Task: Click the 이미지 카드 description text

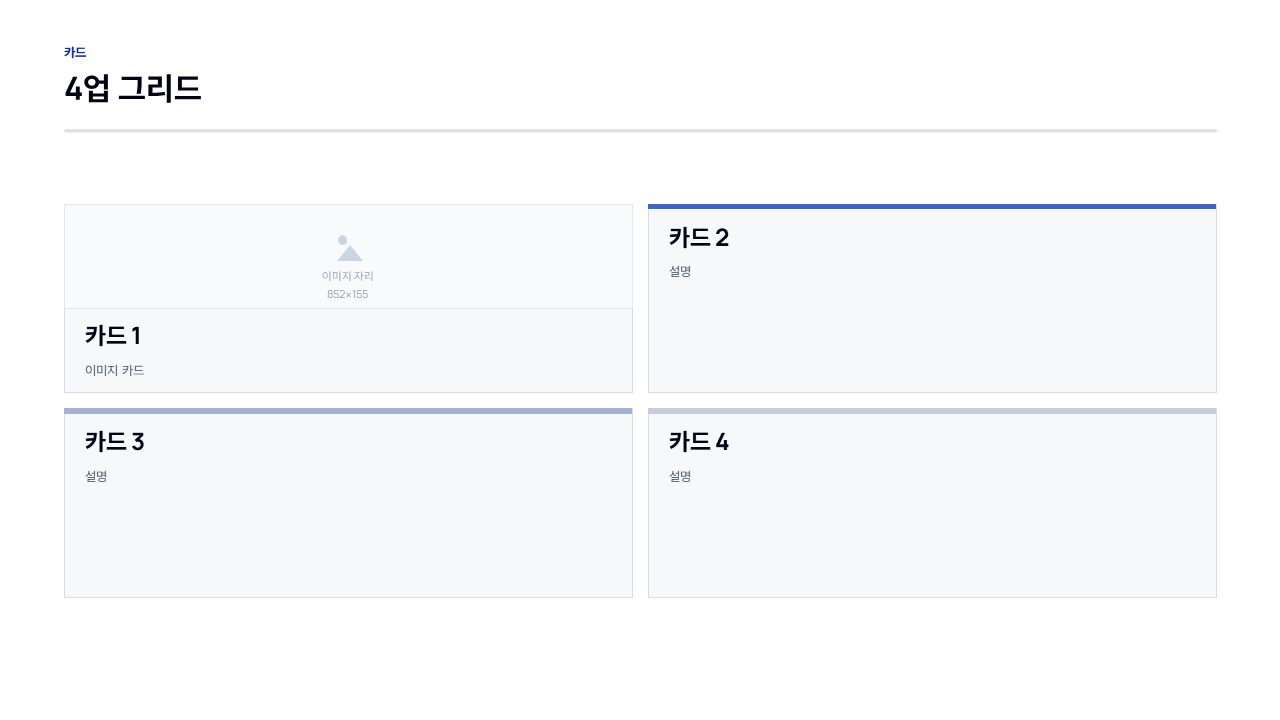Action: click(115, 370)
